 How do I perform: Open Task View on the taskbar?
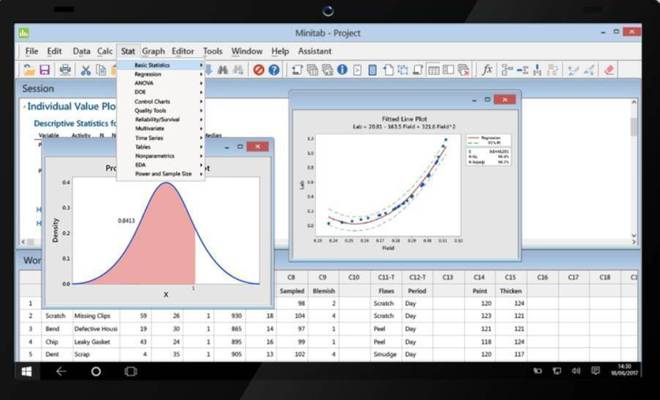point(131,371)
